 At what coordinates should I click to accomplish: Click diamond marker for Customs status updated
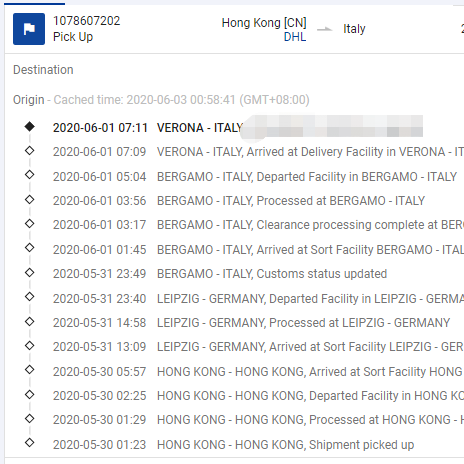click(30, 273)
